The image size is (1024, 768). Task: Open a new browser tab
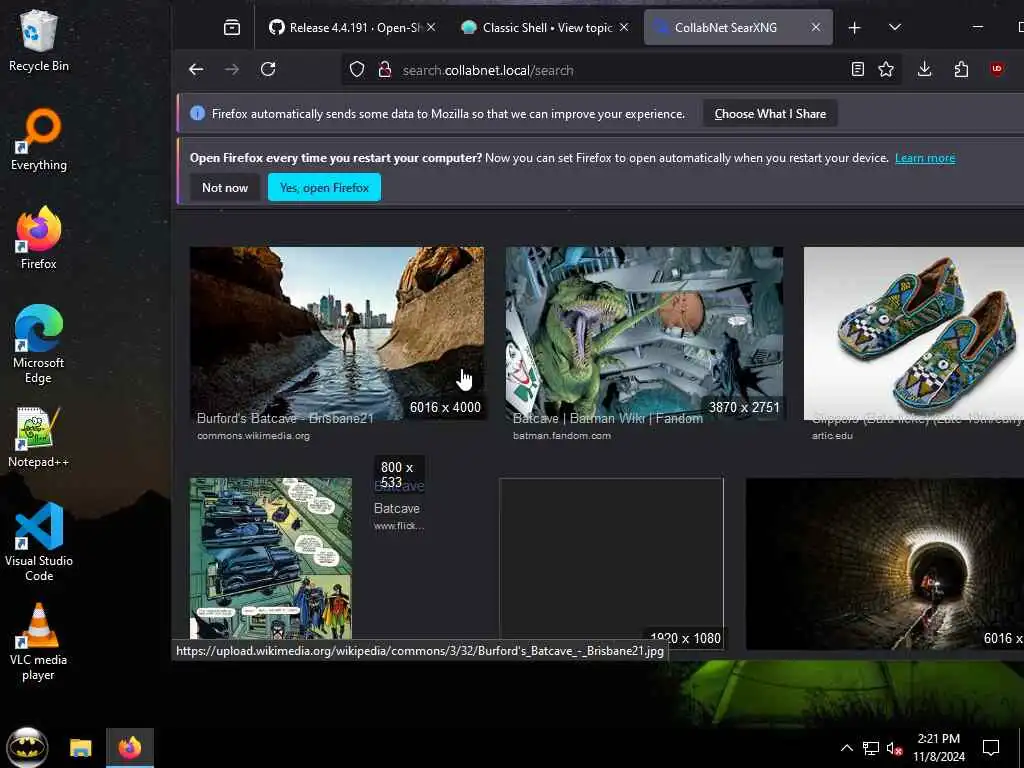click(x=854, y=27)
